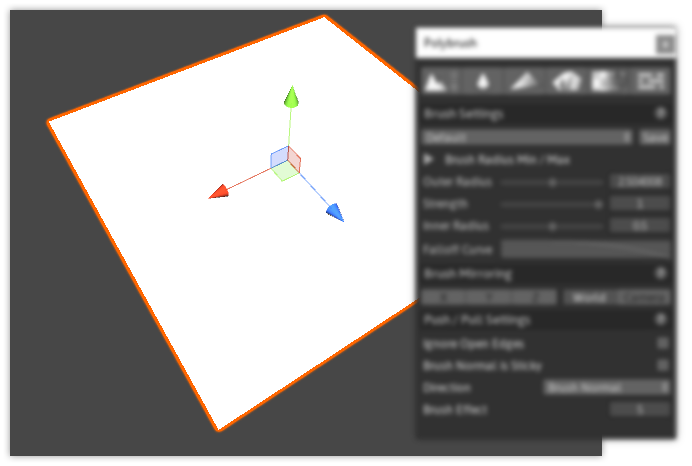The width and height of the screenshot is (692, 466).
Task: Enable the Ignore Open Edges checkbox
Action: 661,343
